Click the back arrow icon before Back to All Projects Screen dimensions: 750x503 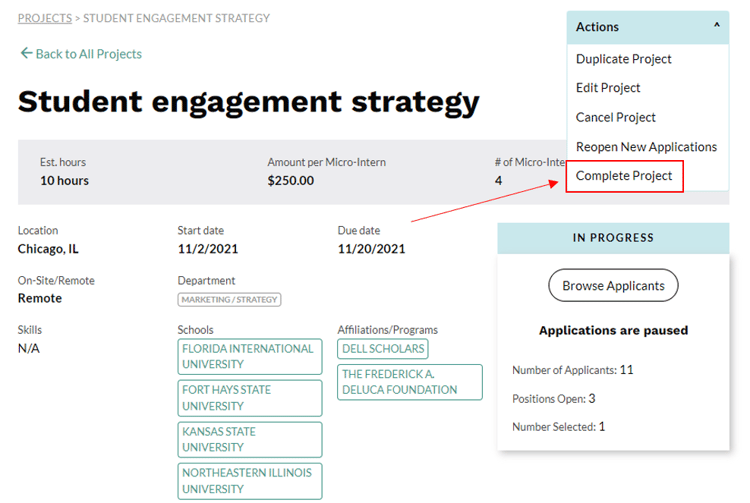click(26, 53)
